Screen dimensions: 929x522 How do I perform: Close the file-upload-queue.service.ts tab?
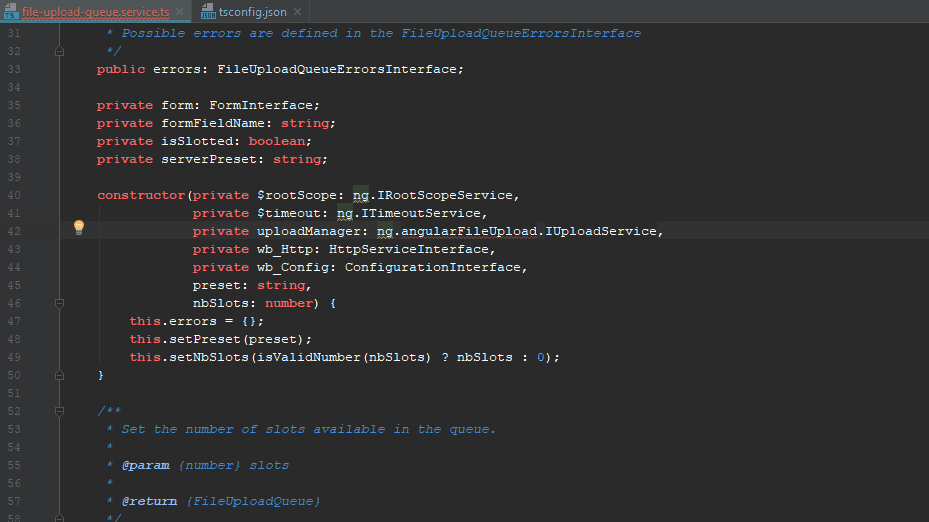[x=179, y=11]
